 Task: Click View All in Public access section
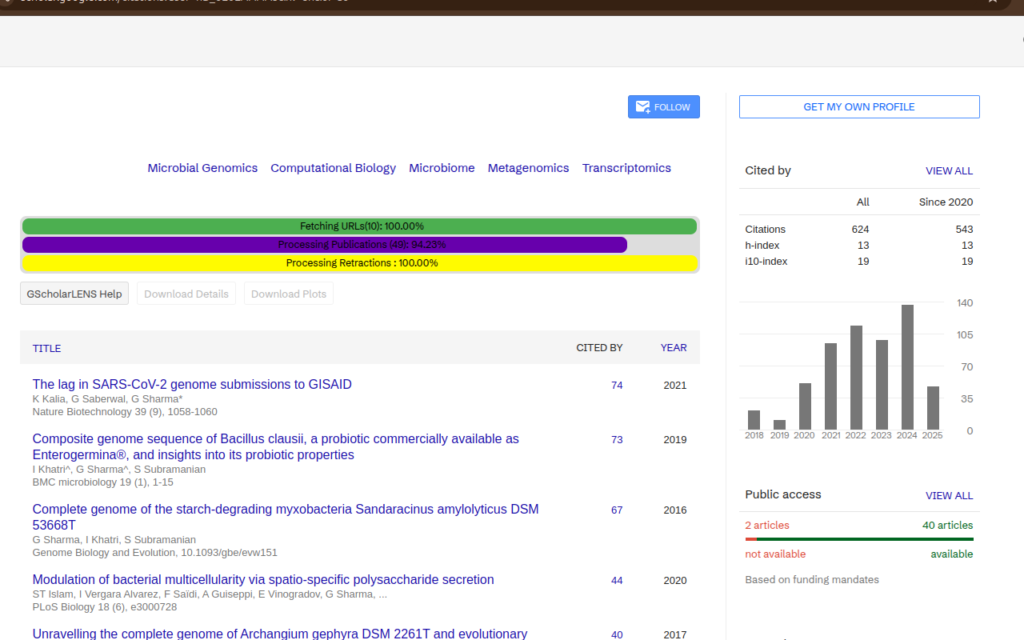(x=948, y=495)
